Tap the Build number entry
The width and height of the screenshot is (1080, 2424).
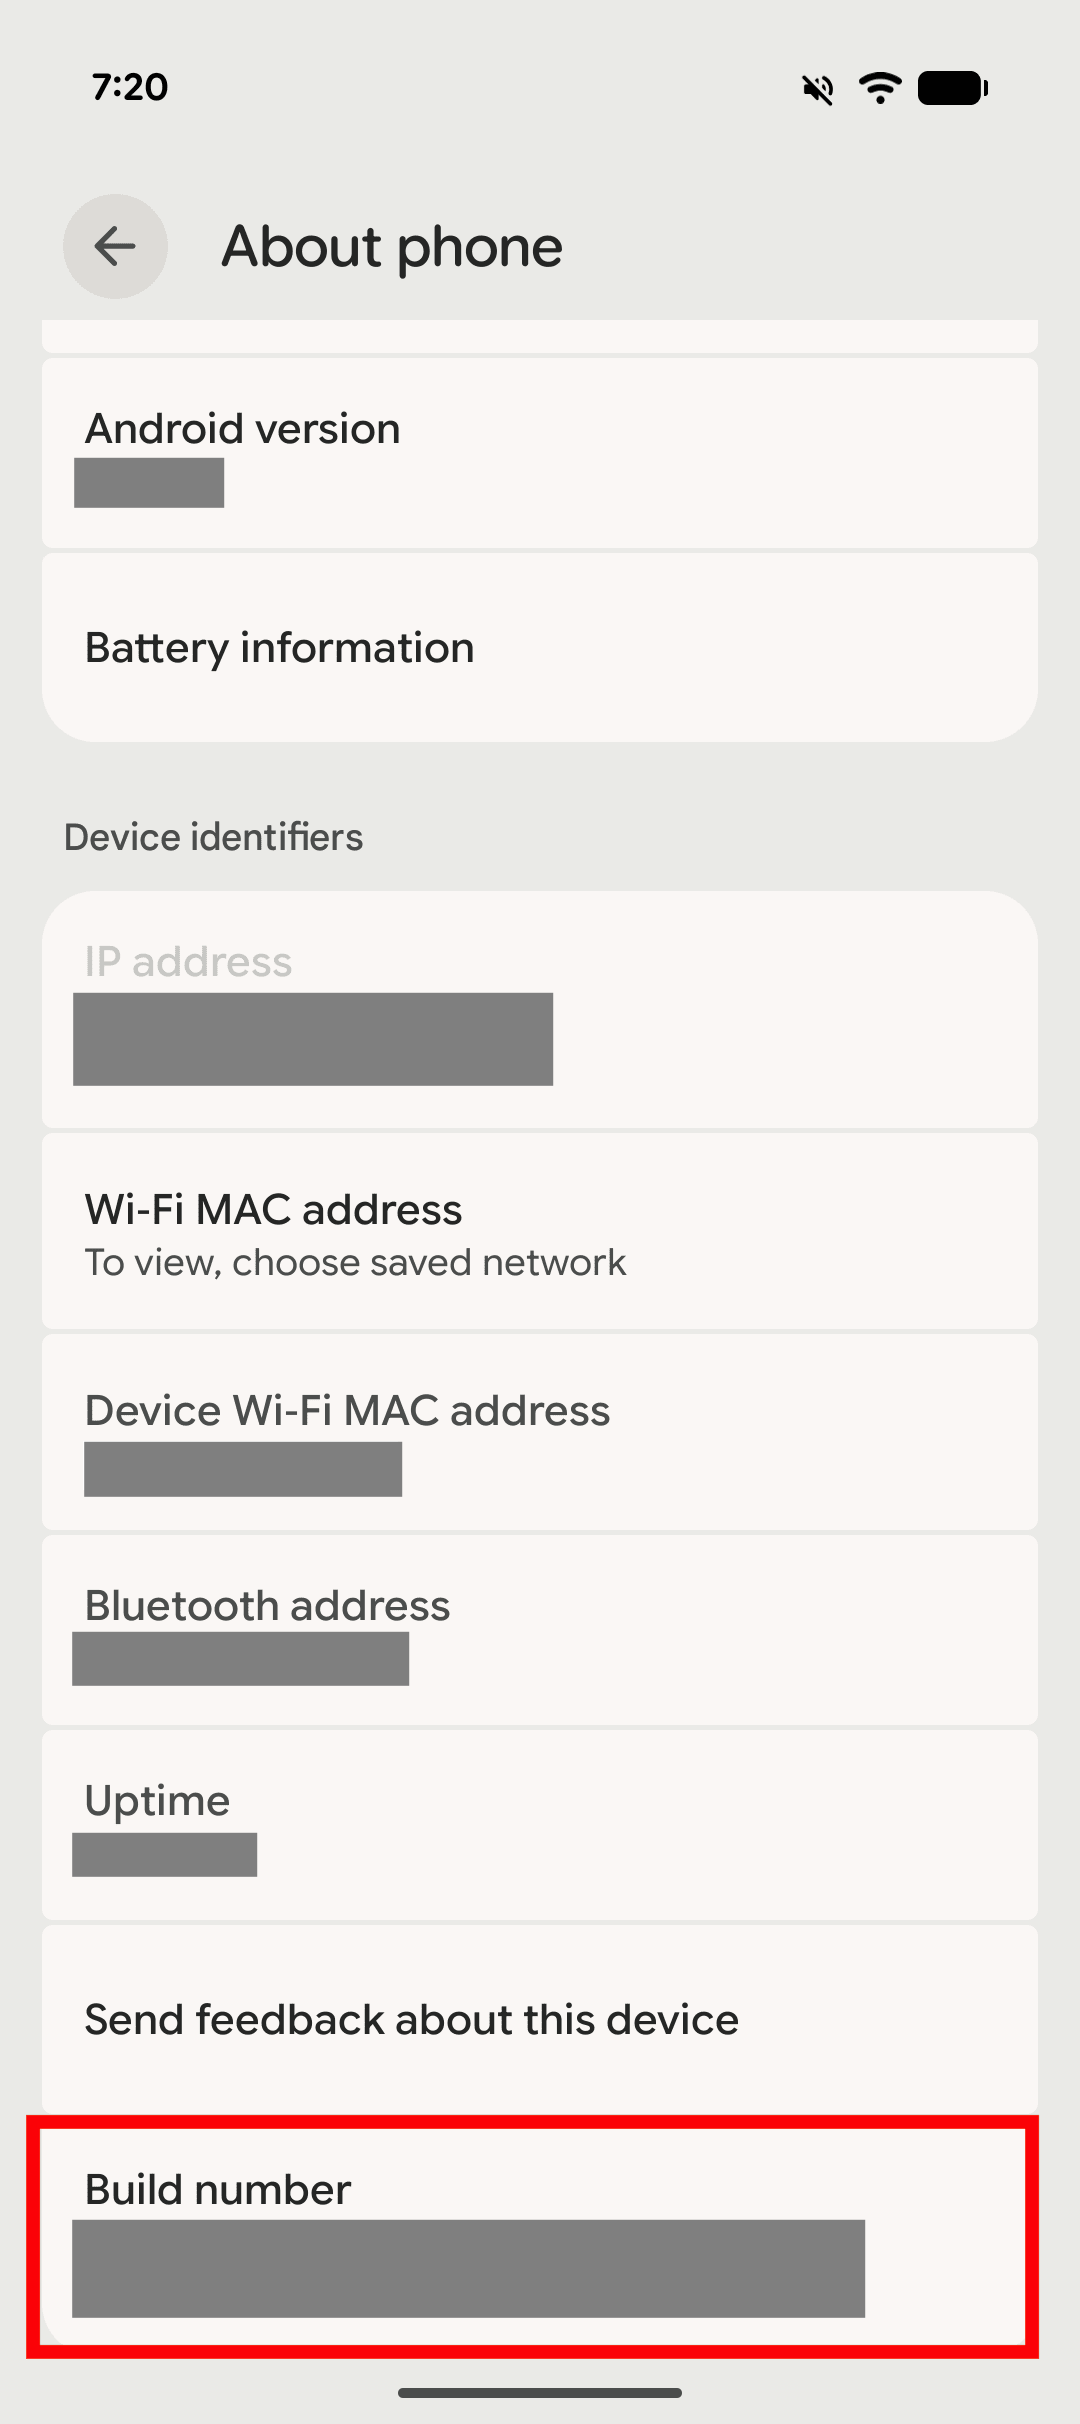[540, 2236]
